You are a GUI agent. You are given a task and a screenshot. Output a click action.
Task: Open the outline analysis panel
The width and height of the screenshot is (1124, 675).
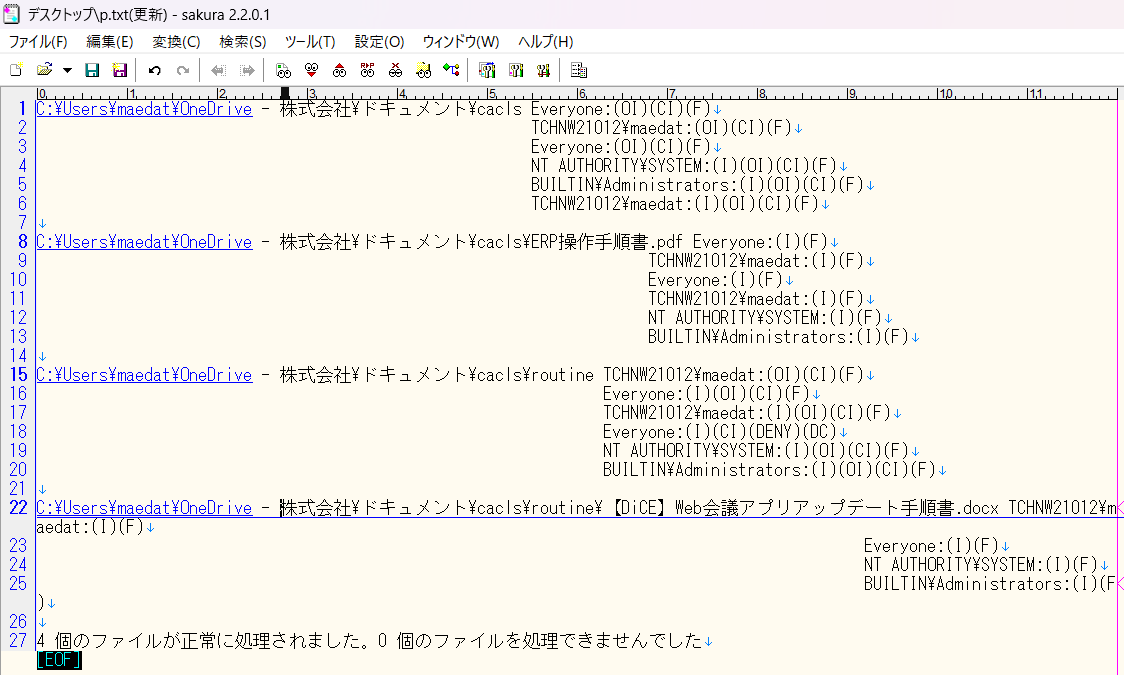(578, 69)
